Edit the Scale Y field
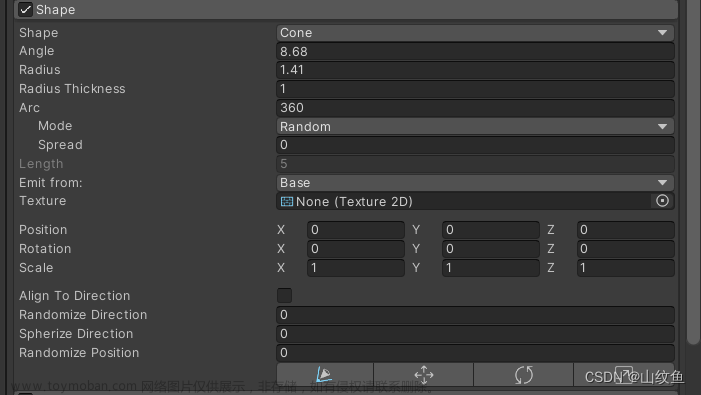This screenshot has height=395, width=701. click(491, 268)
